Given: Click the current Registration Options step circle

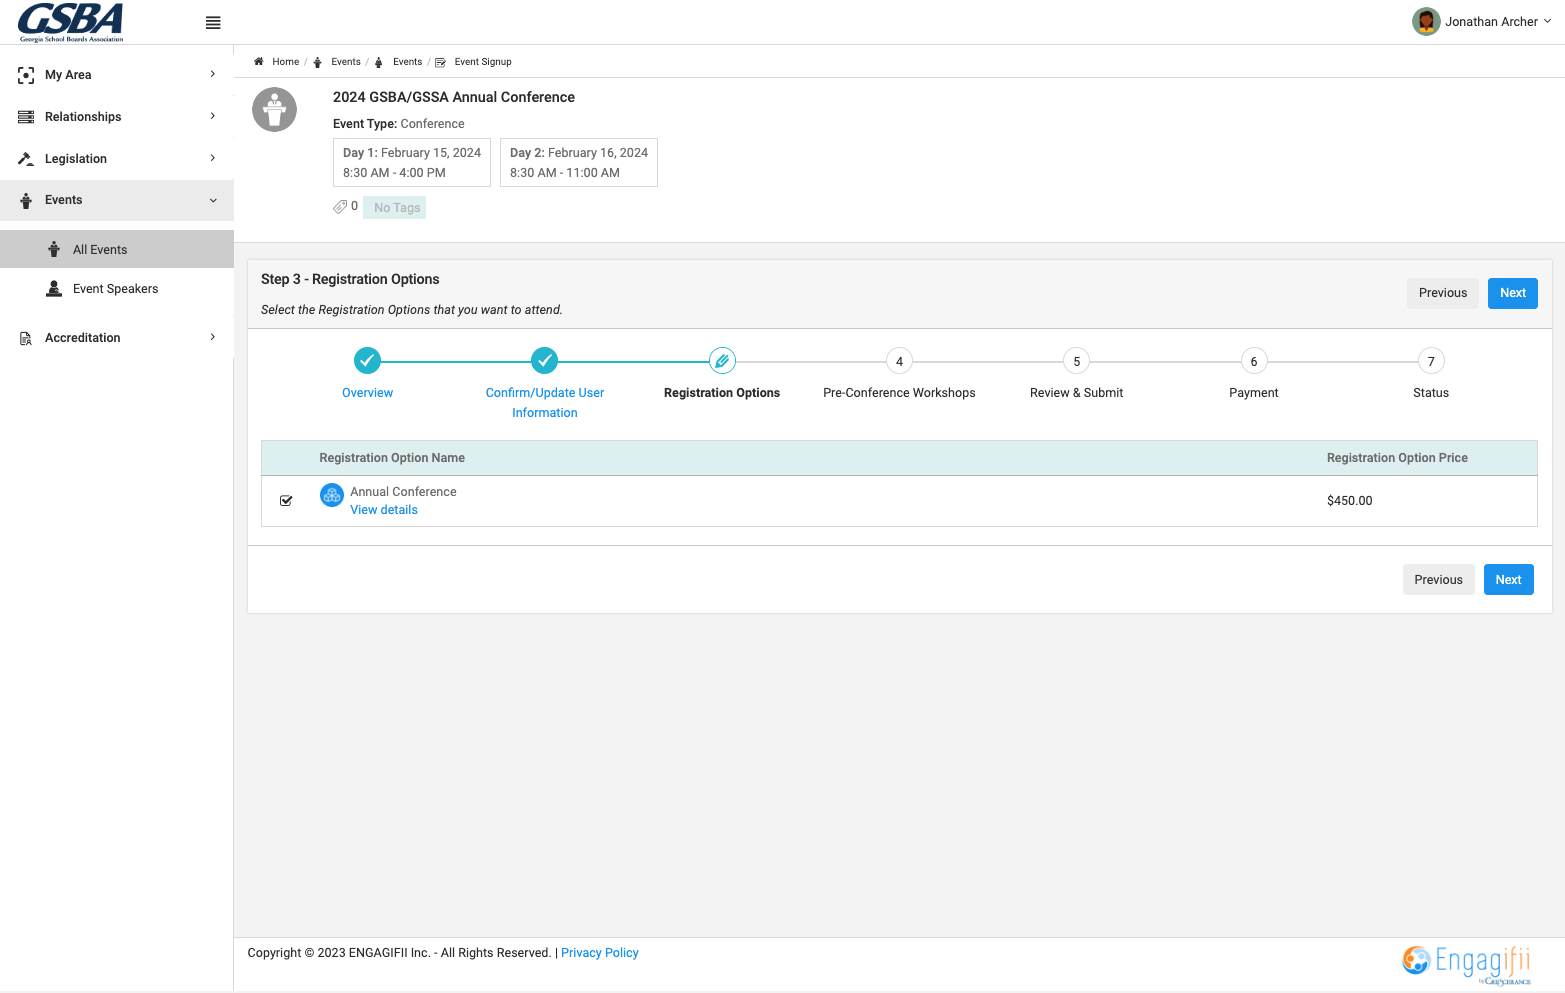Looking at the screenshot, I should 722,361.
